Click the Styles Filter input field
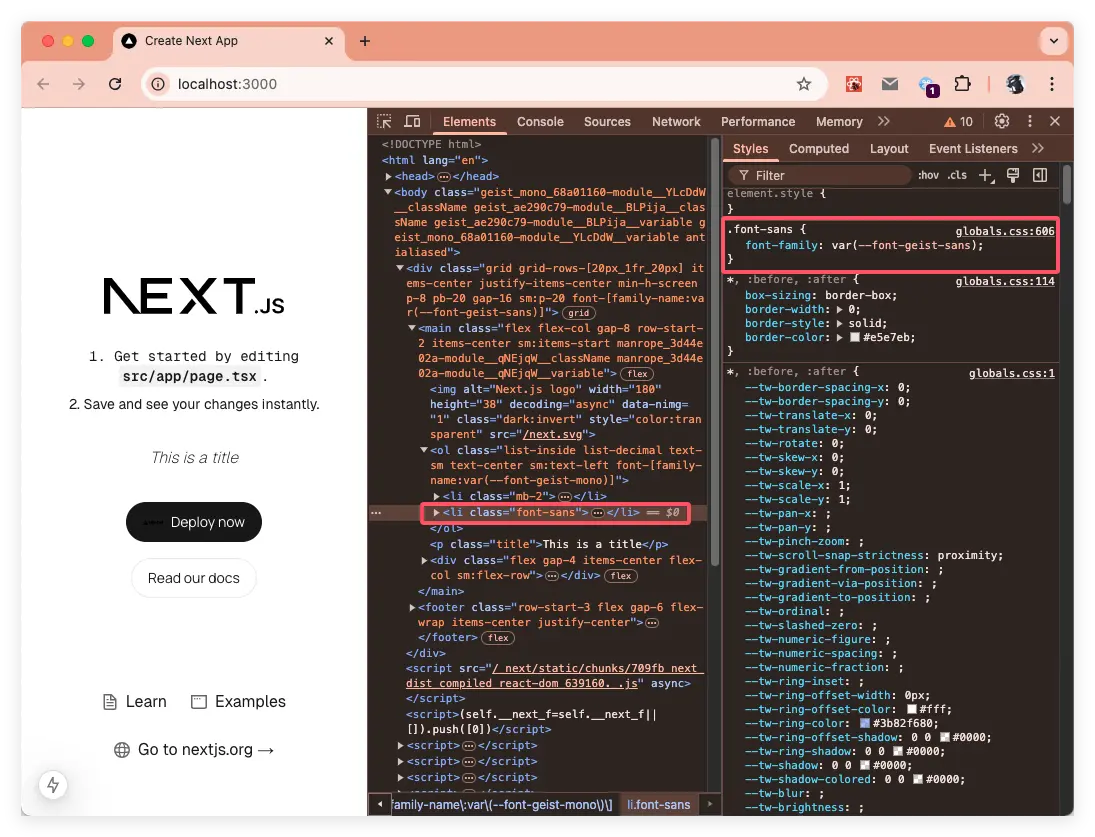This screenshot has height=837, width=1095. pyautogui.click(x=820, y=175)
